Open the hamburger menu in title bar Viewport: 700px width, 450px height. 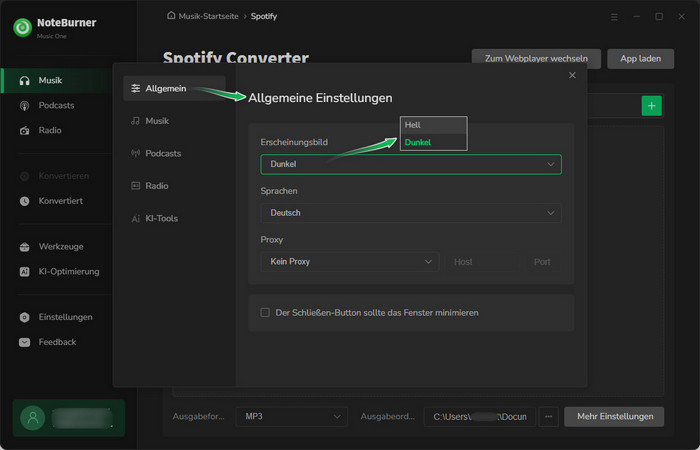614,17
